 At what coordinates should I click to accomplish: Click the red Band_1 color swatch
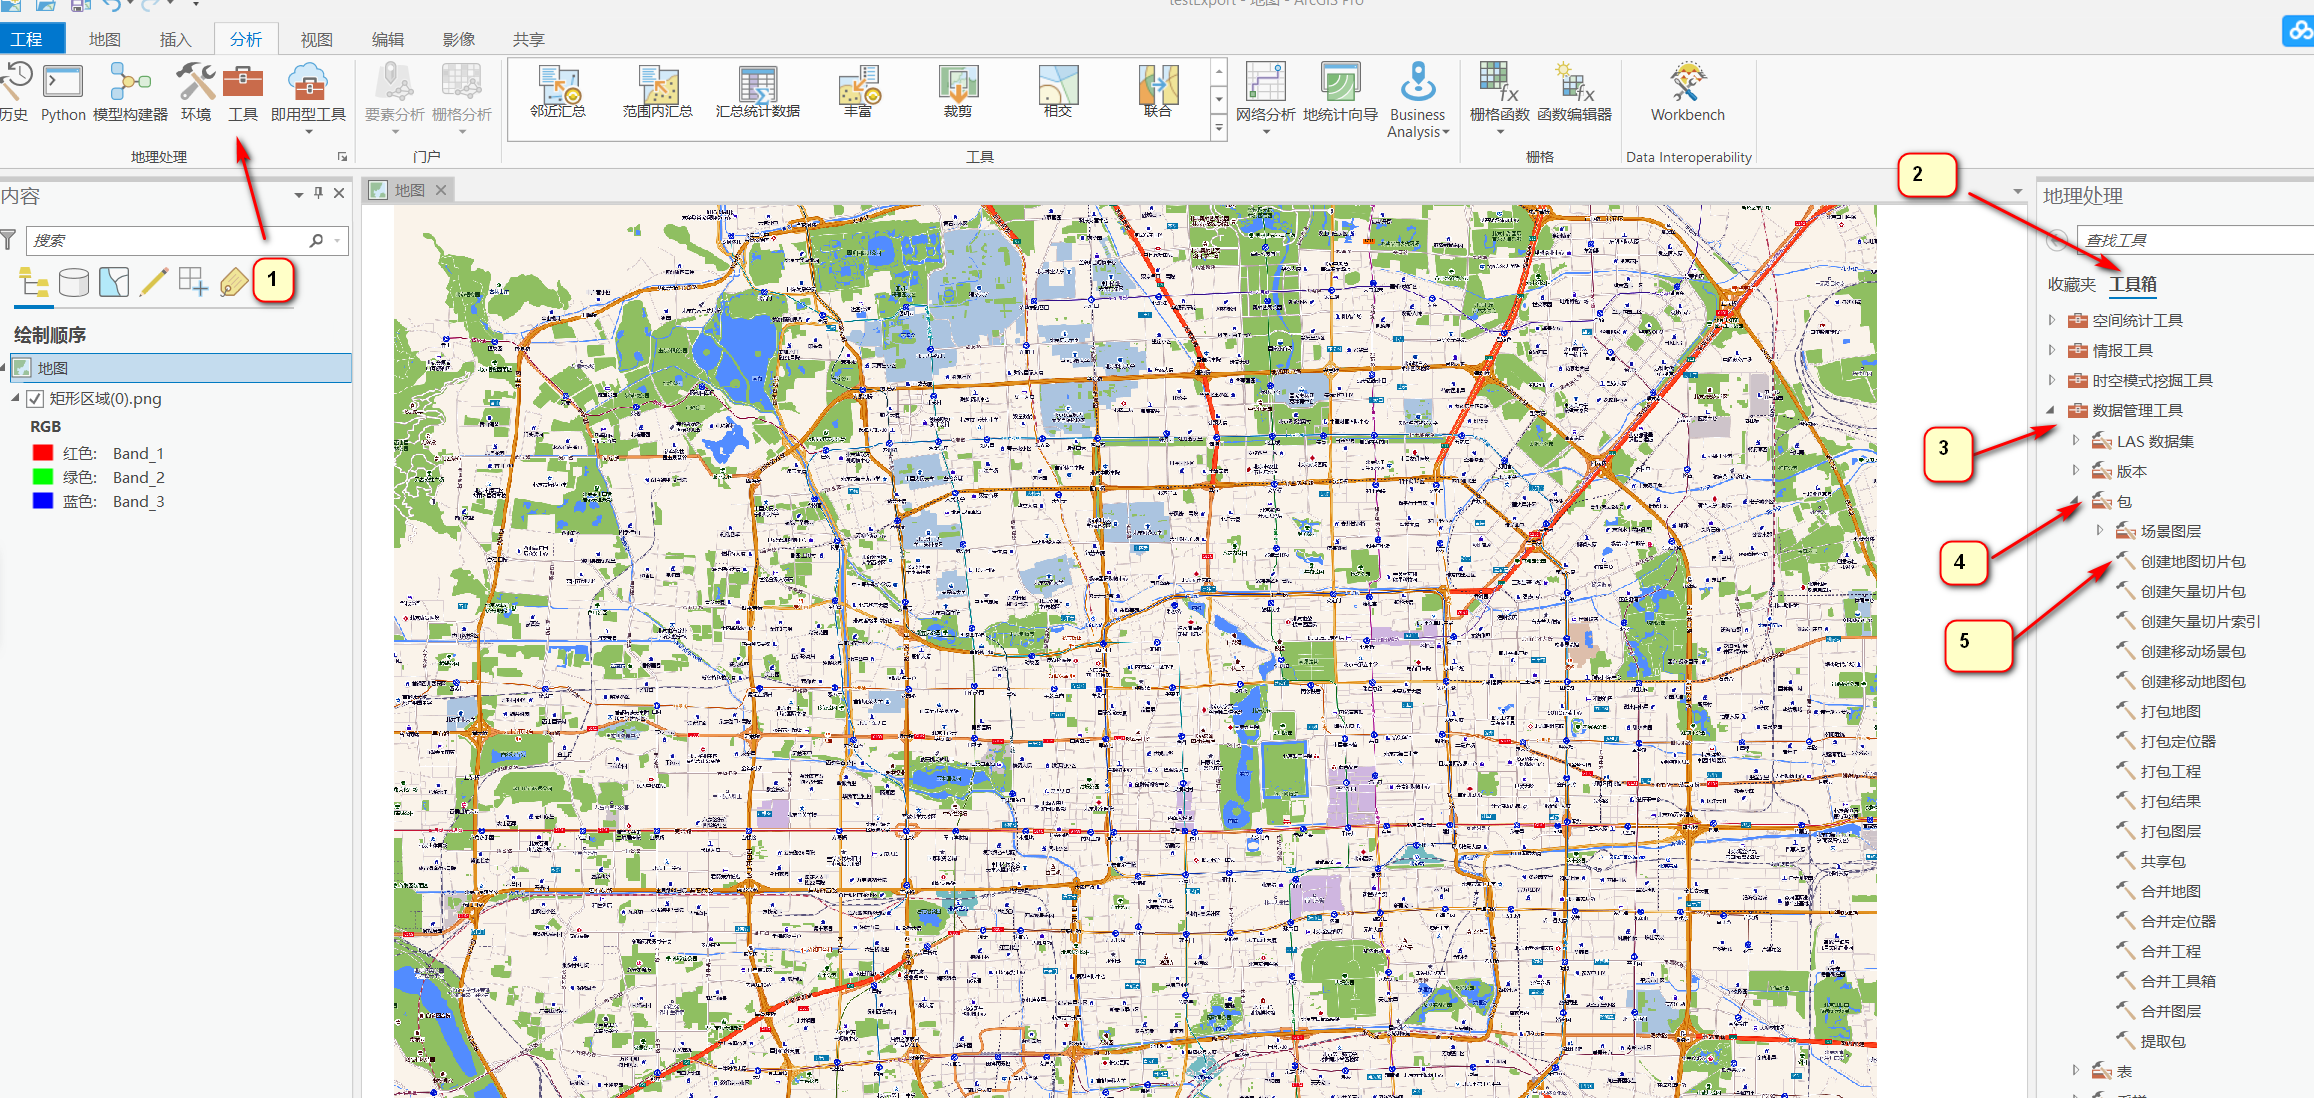click(x=42, y=452)
